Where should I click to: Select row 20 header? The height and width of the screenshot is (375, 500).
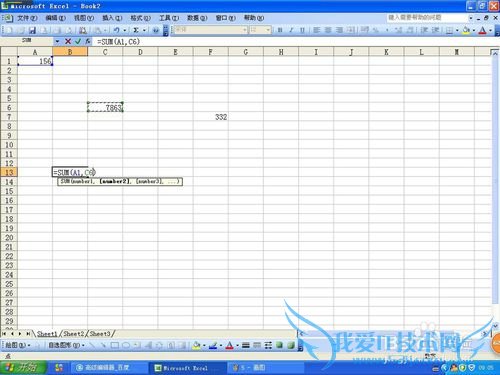[9, 238]
